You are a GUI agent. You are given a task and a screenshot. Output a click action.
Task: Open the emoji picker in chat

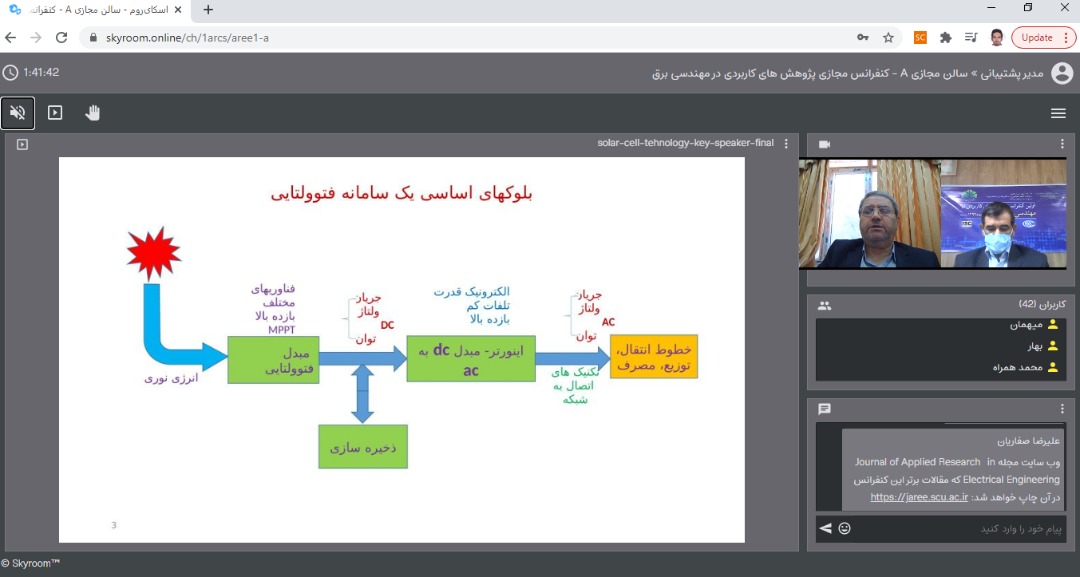(x=844, y=529)
